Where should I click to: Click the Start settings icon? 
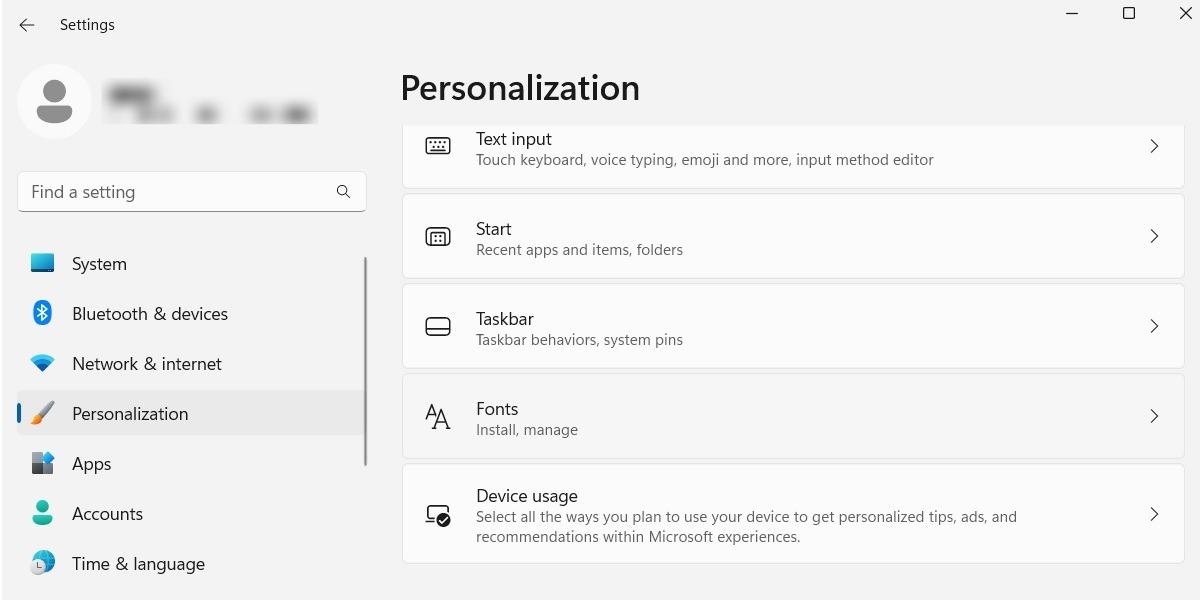click(438, 236)
